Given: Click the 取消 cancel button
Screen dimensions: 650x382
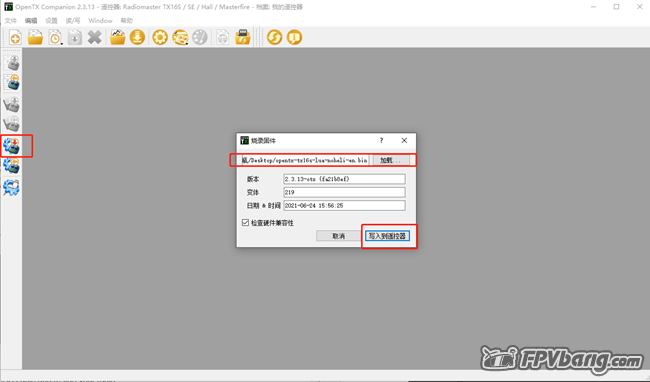Looking at the screenshot, I should pyautogui.click(x=338, y=236).
